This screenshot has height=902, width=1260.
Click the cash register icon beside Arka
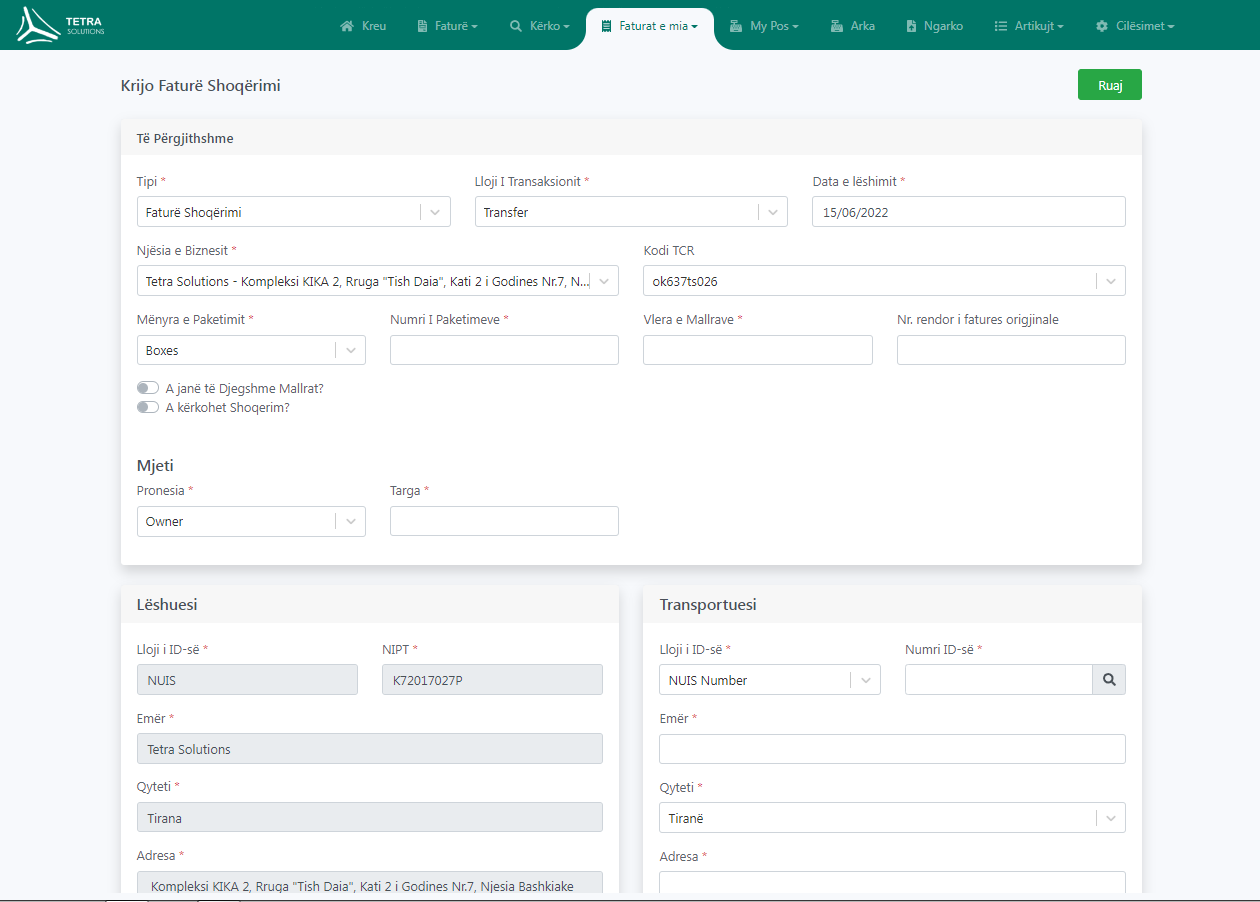tap(837, 26)
